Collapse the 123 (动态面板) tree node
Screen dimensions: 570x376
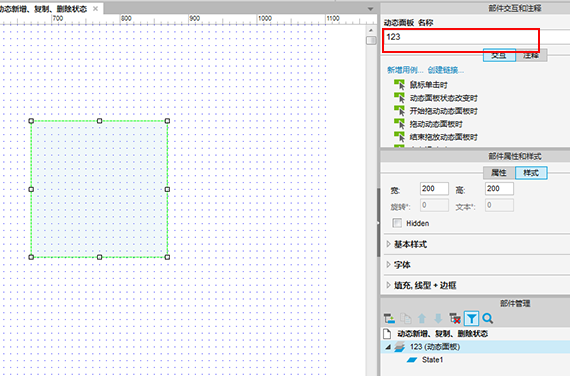pyautogui.click(x=388, y=347)
